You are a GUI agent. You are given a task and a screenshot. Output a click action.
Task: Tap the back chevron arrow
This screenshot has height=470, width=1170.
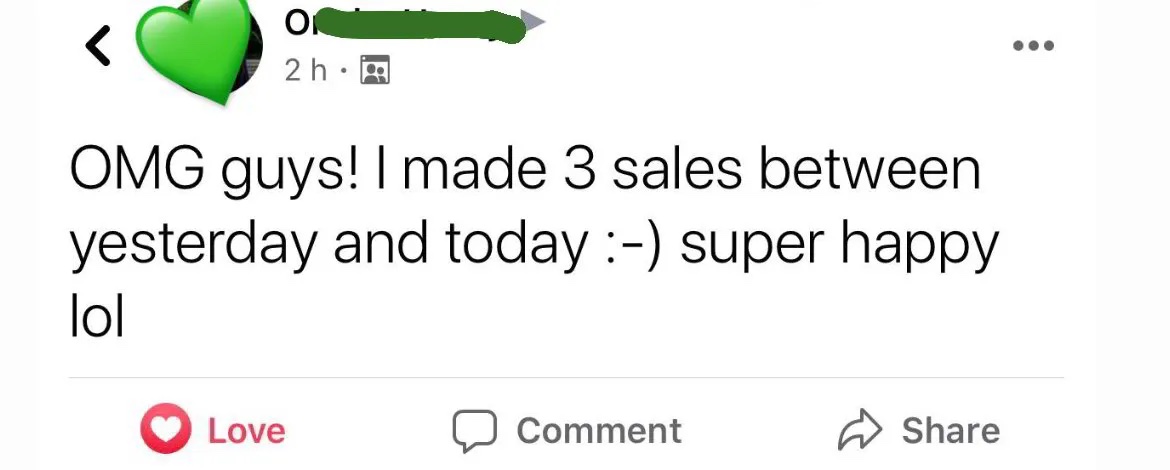click(x=97, y=48)
